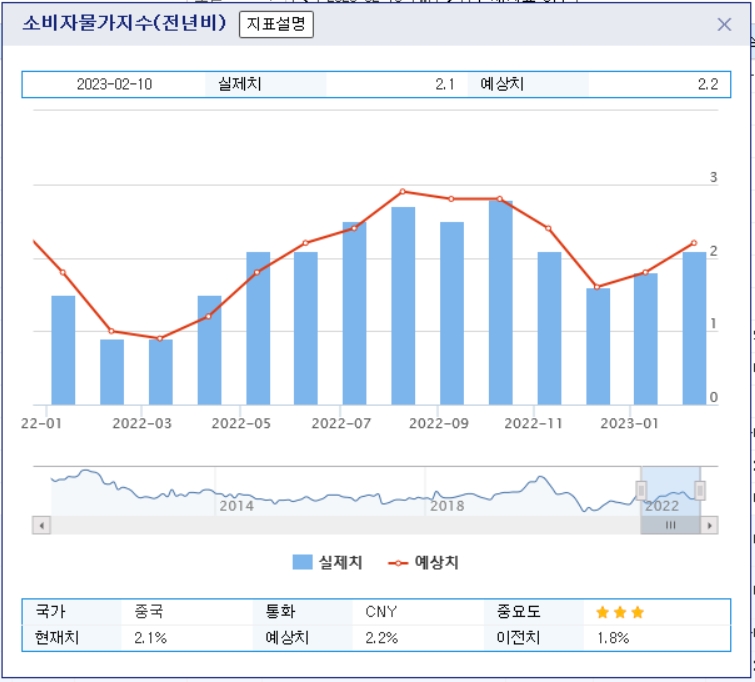Click the 예상치 value 2.2 in the header row
Image resolution: width=755 pixels, height=682 pixels.
click(708, 84)
